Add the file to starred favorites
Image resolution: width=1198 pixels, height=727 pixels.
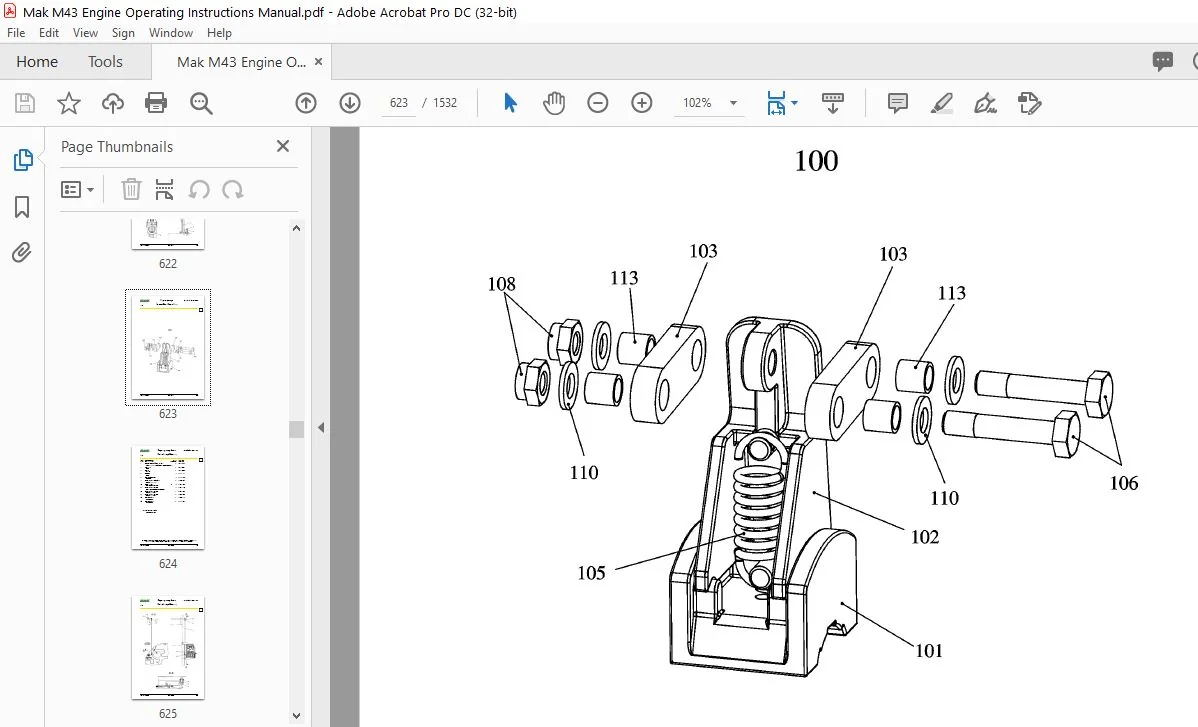click(x=69, y=103)
